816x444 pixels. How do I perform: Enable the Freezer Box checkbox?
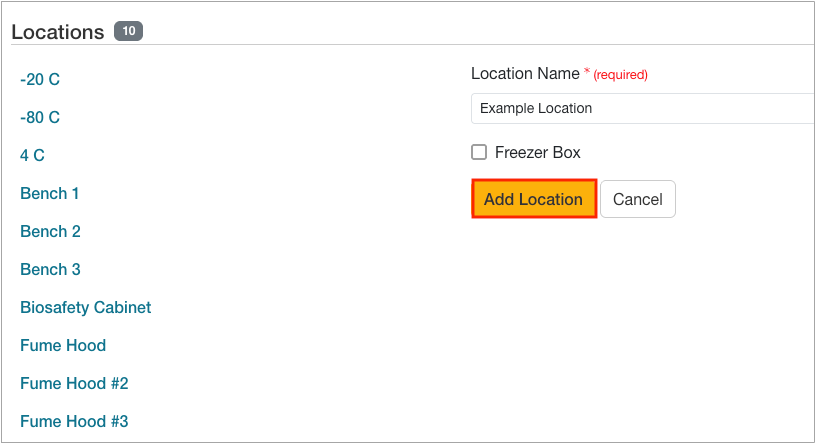click(x=479, y=152)
